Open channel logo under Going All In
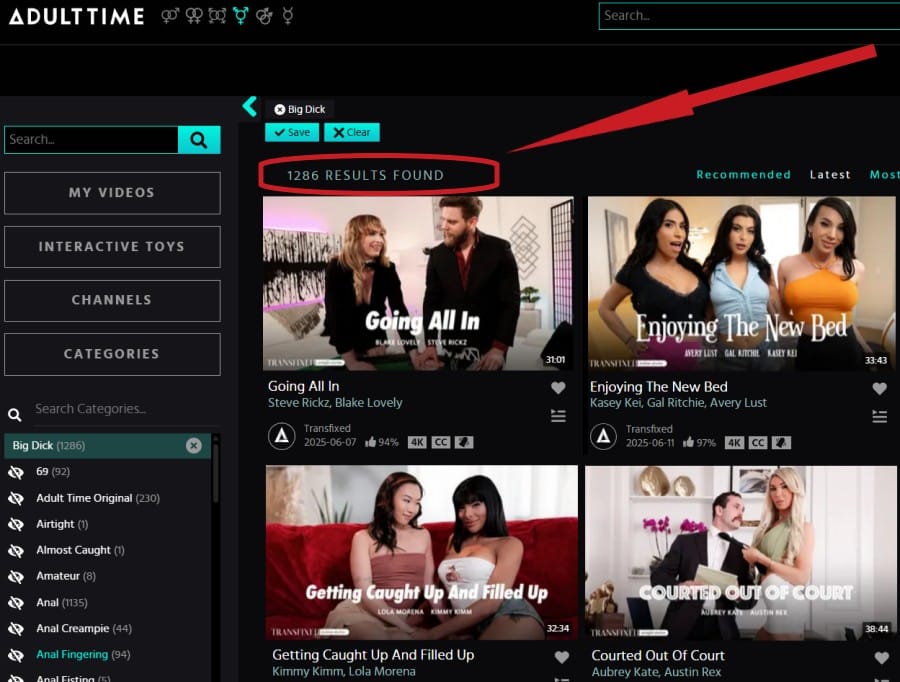This screenshot has height=682, width=900. [281, 436]
